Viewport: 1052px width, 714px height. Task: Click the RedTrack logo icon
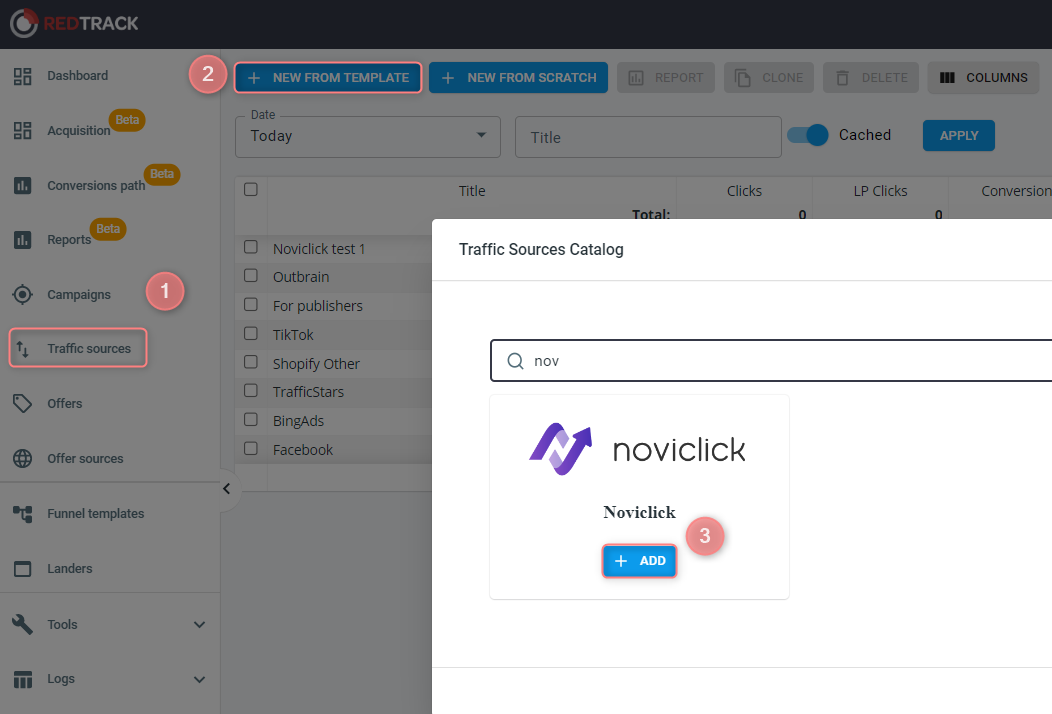click(24, 23)
